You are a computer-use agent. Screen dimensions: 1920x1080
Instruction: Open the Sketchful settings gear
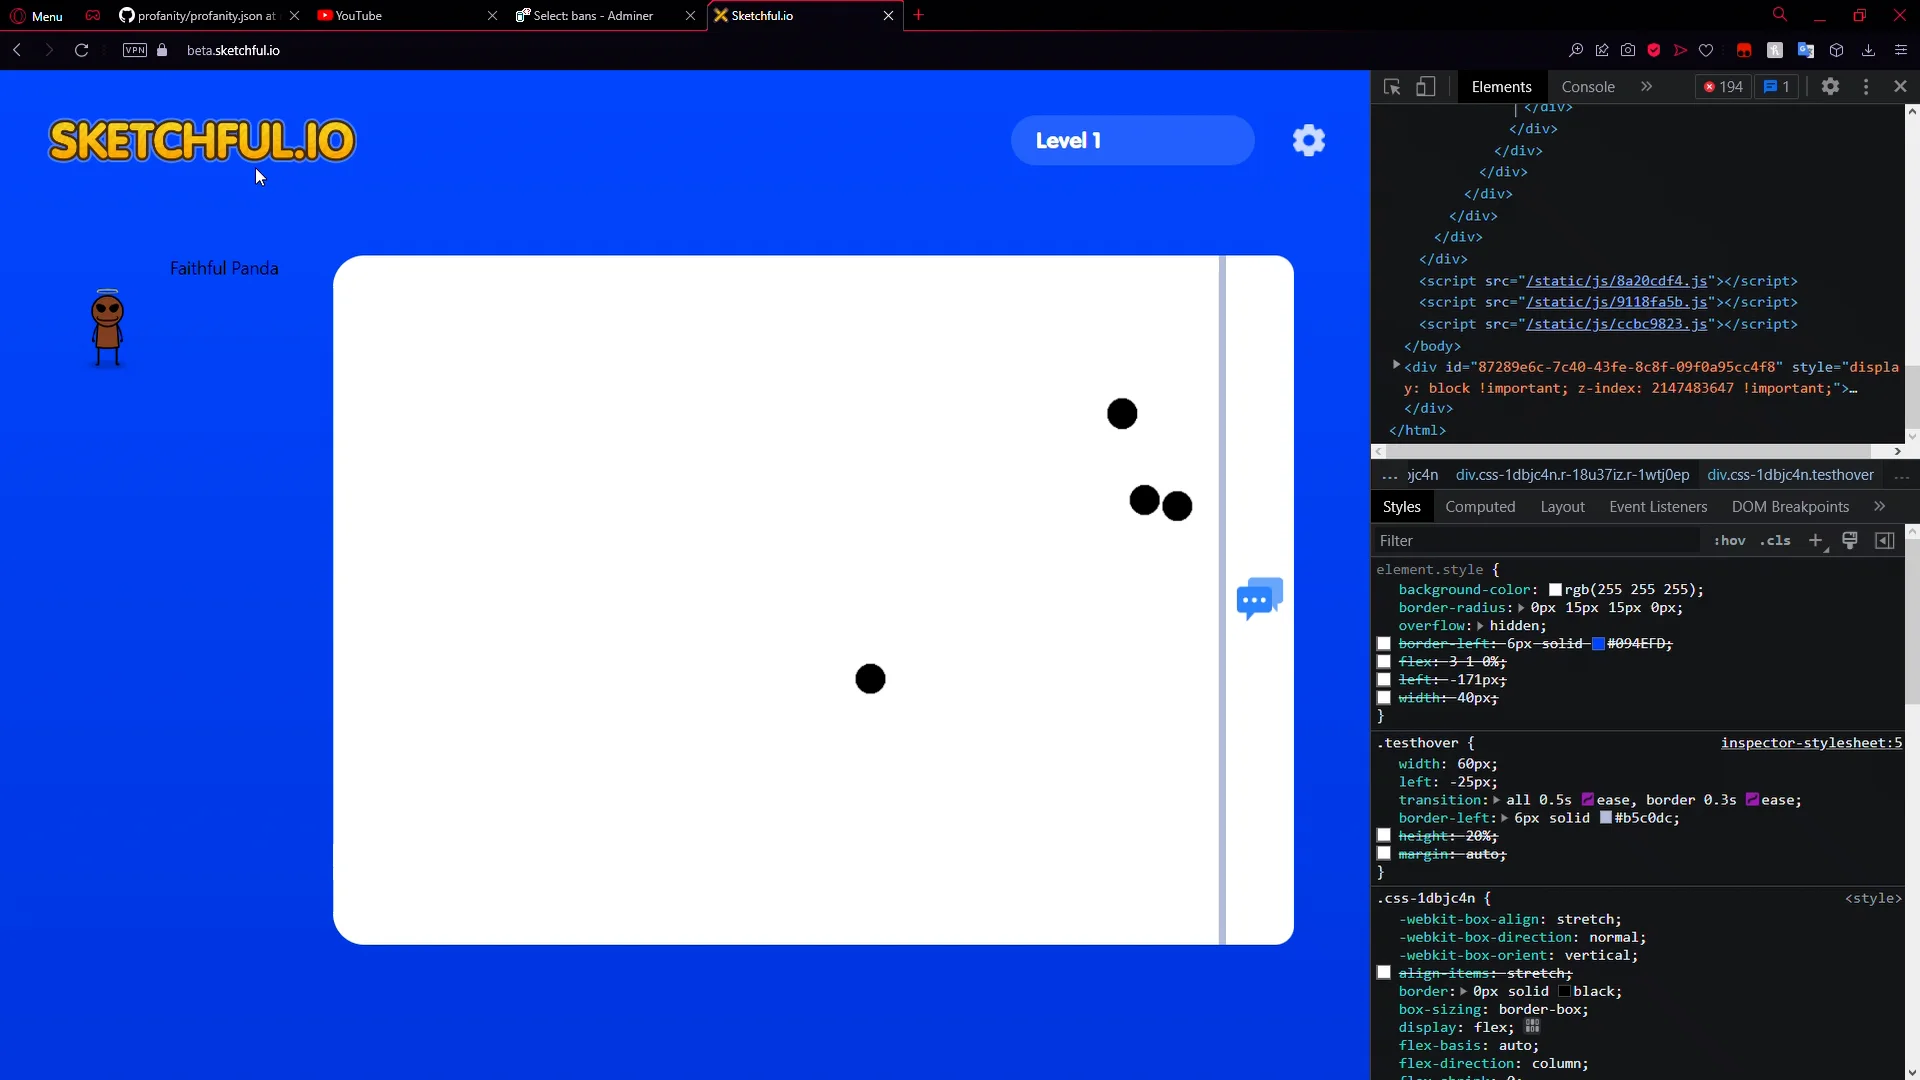click(x=1308, y=140)
